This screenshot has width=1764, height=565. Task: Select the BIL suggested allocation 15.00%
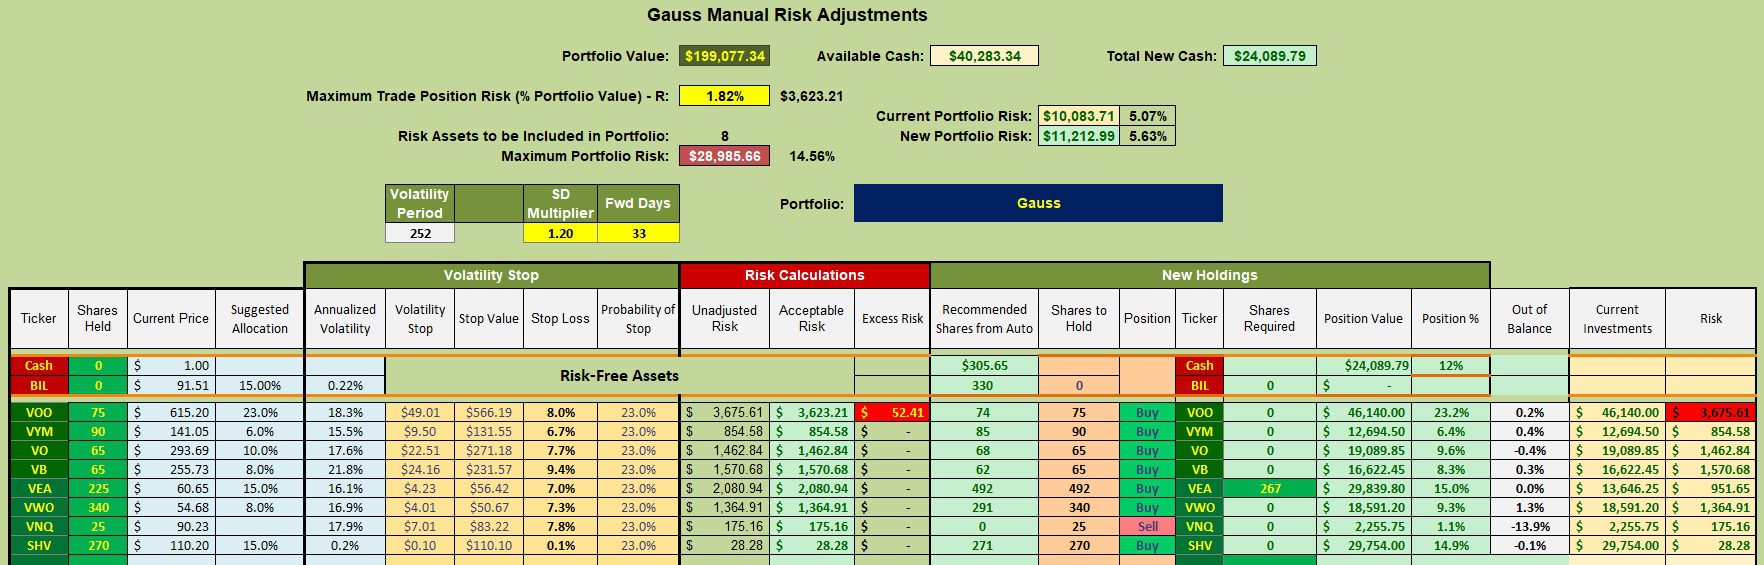pos(259,385)
